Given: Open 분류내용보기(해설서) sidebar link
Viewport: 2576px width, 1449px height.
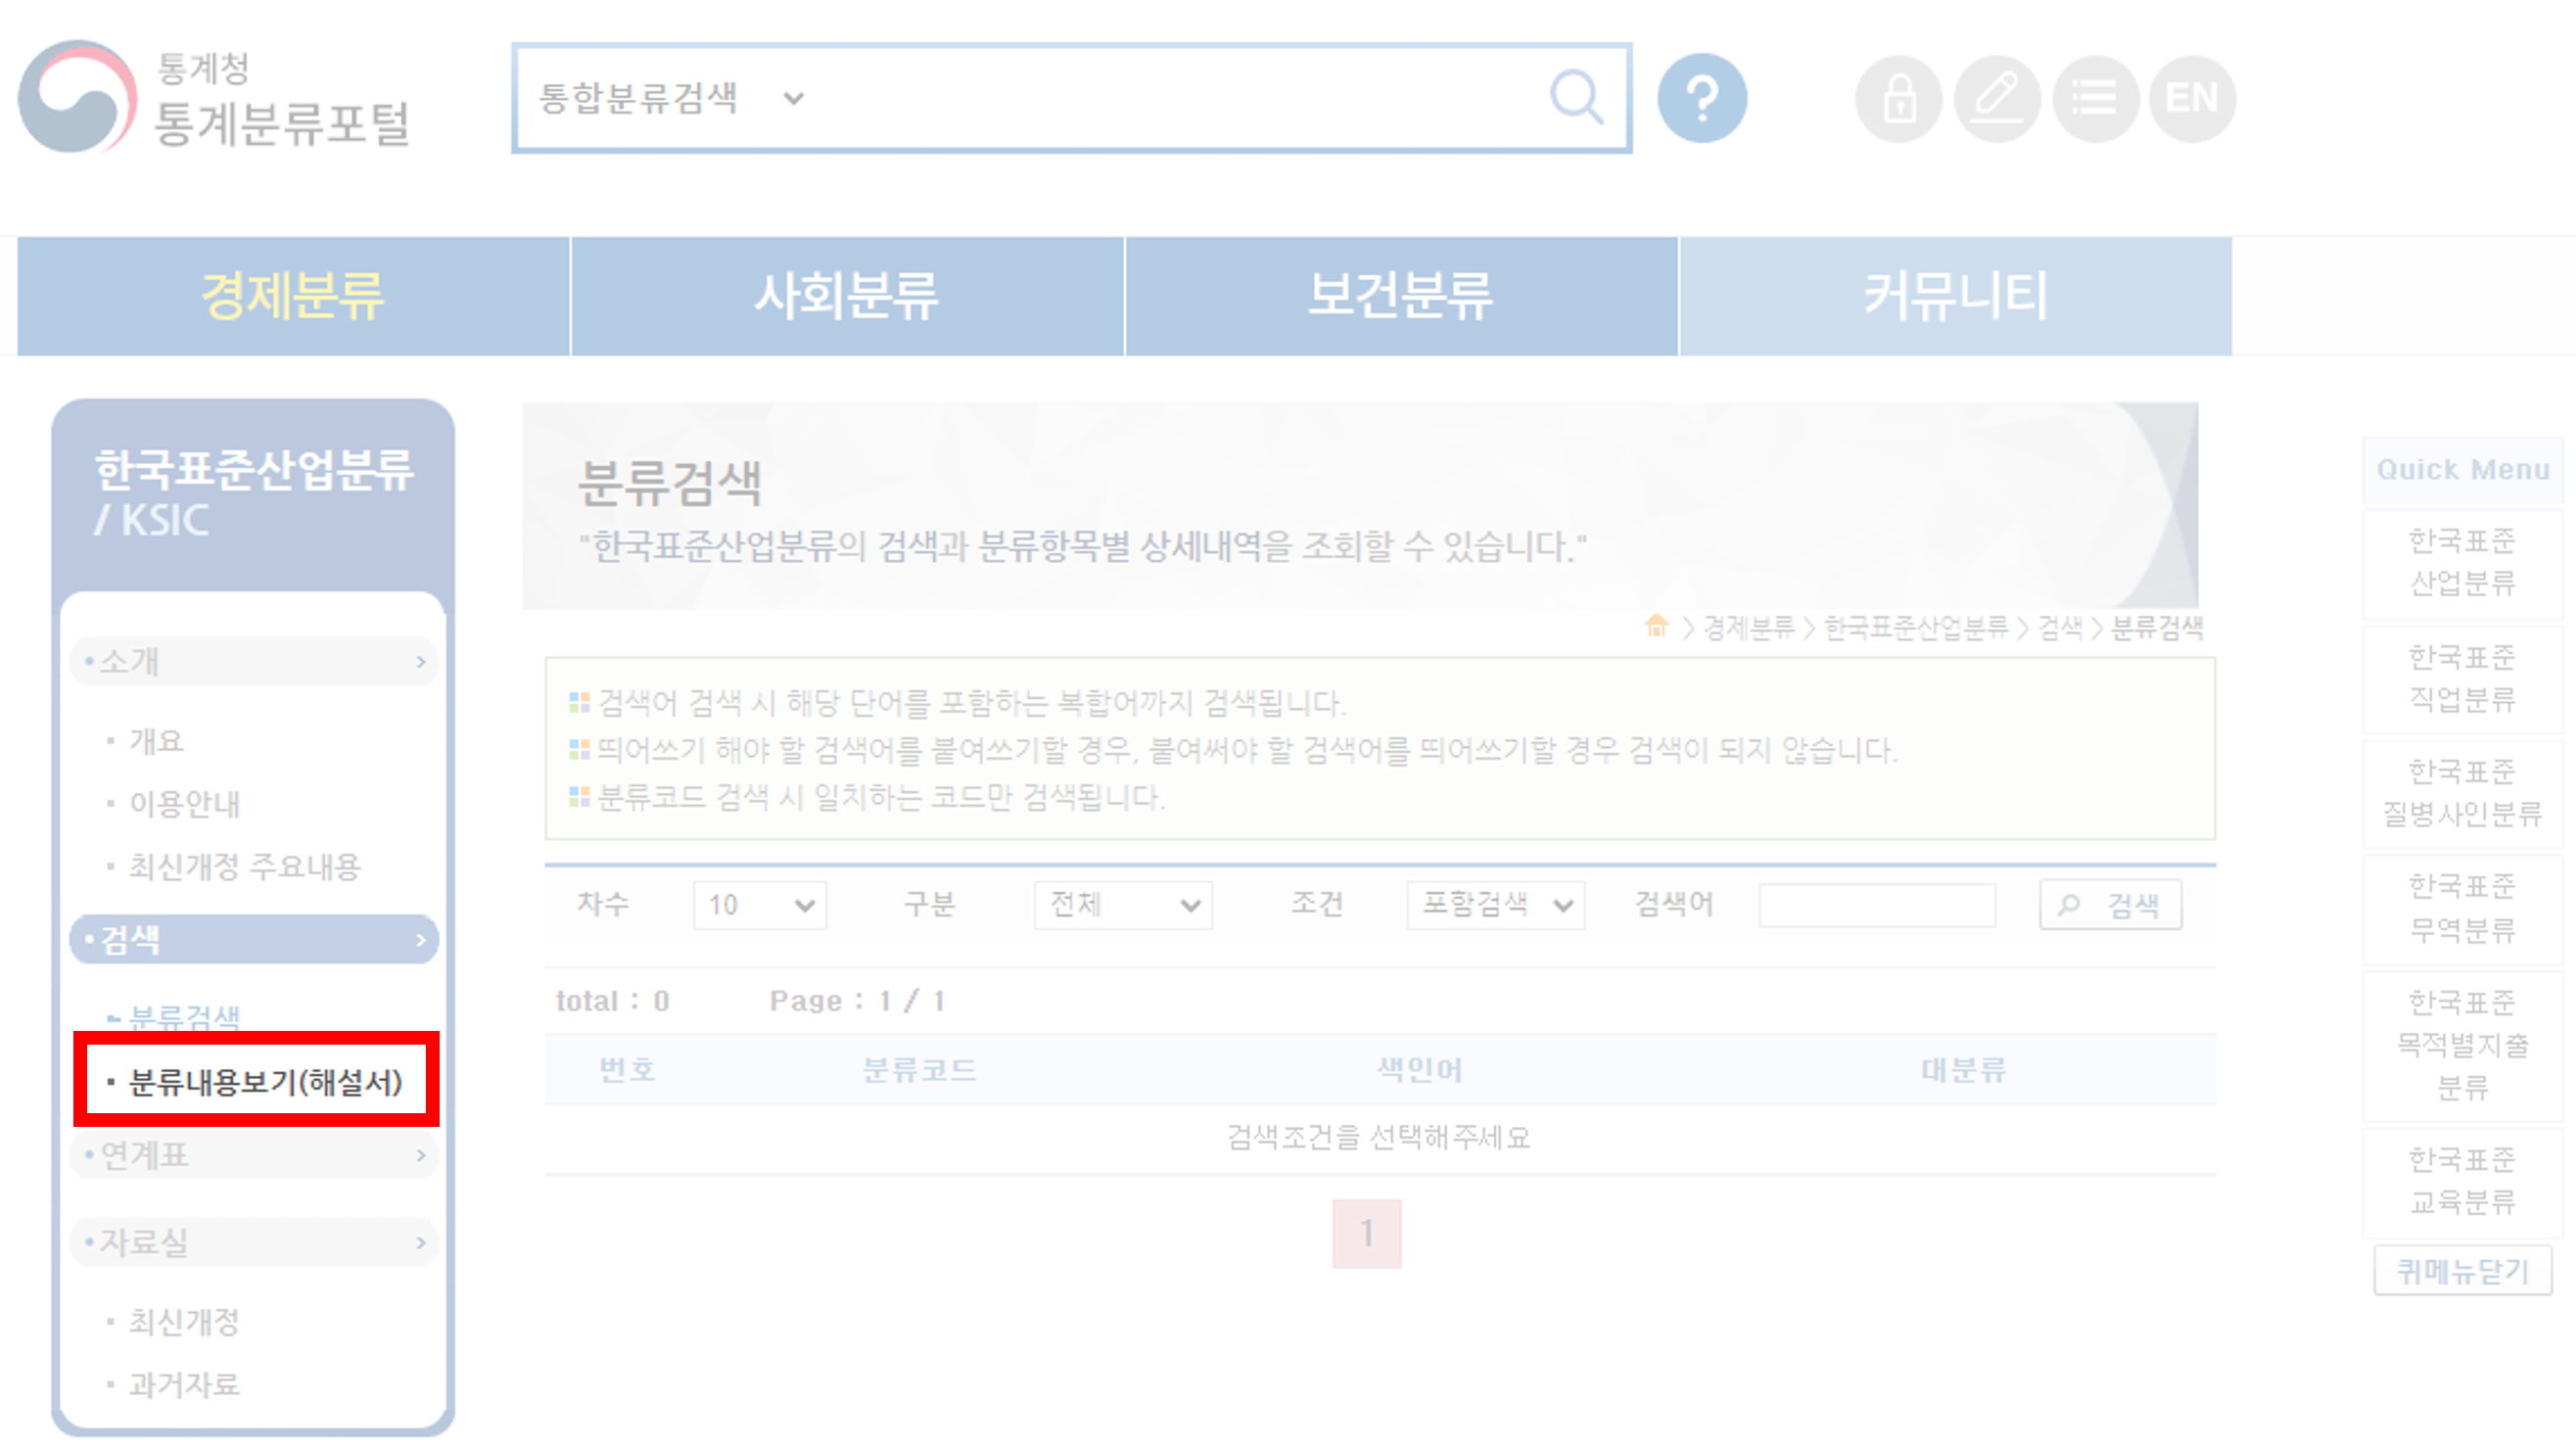Looking at the screenshot, I should point(265,1081).
